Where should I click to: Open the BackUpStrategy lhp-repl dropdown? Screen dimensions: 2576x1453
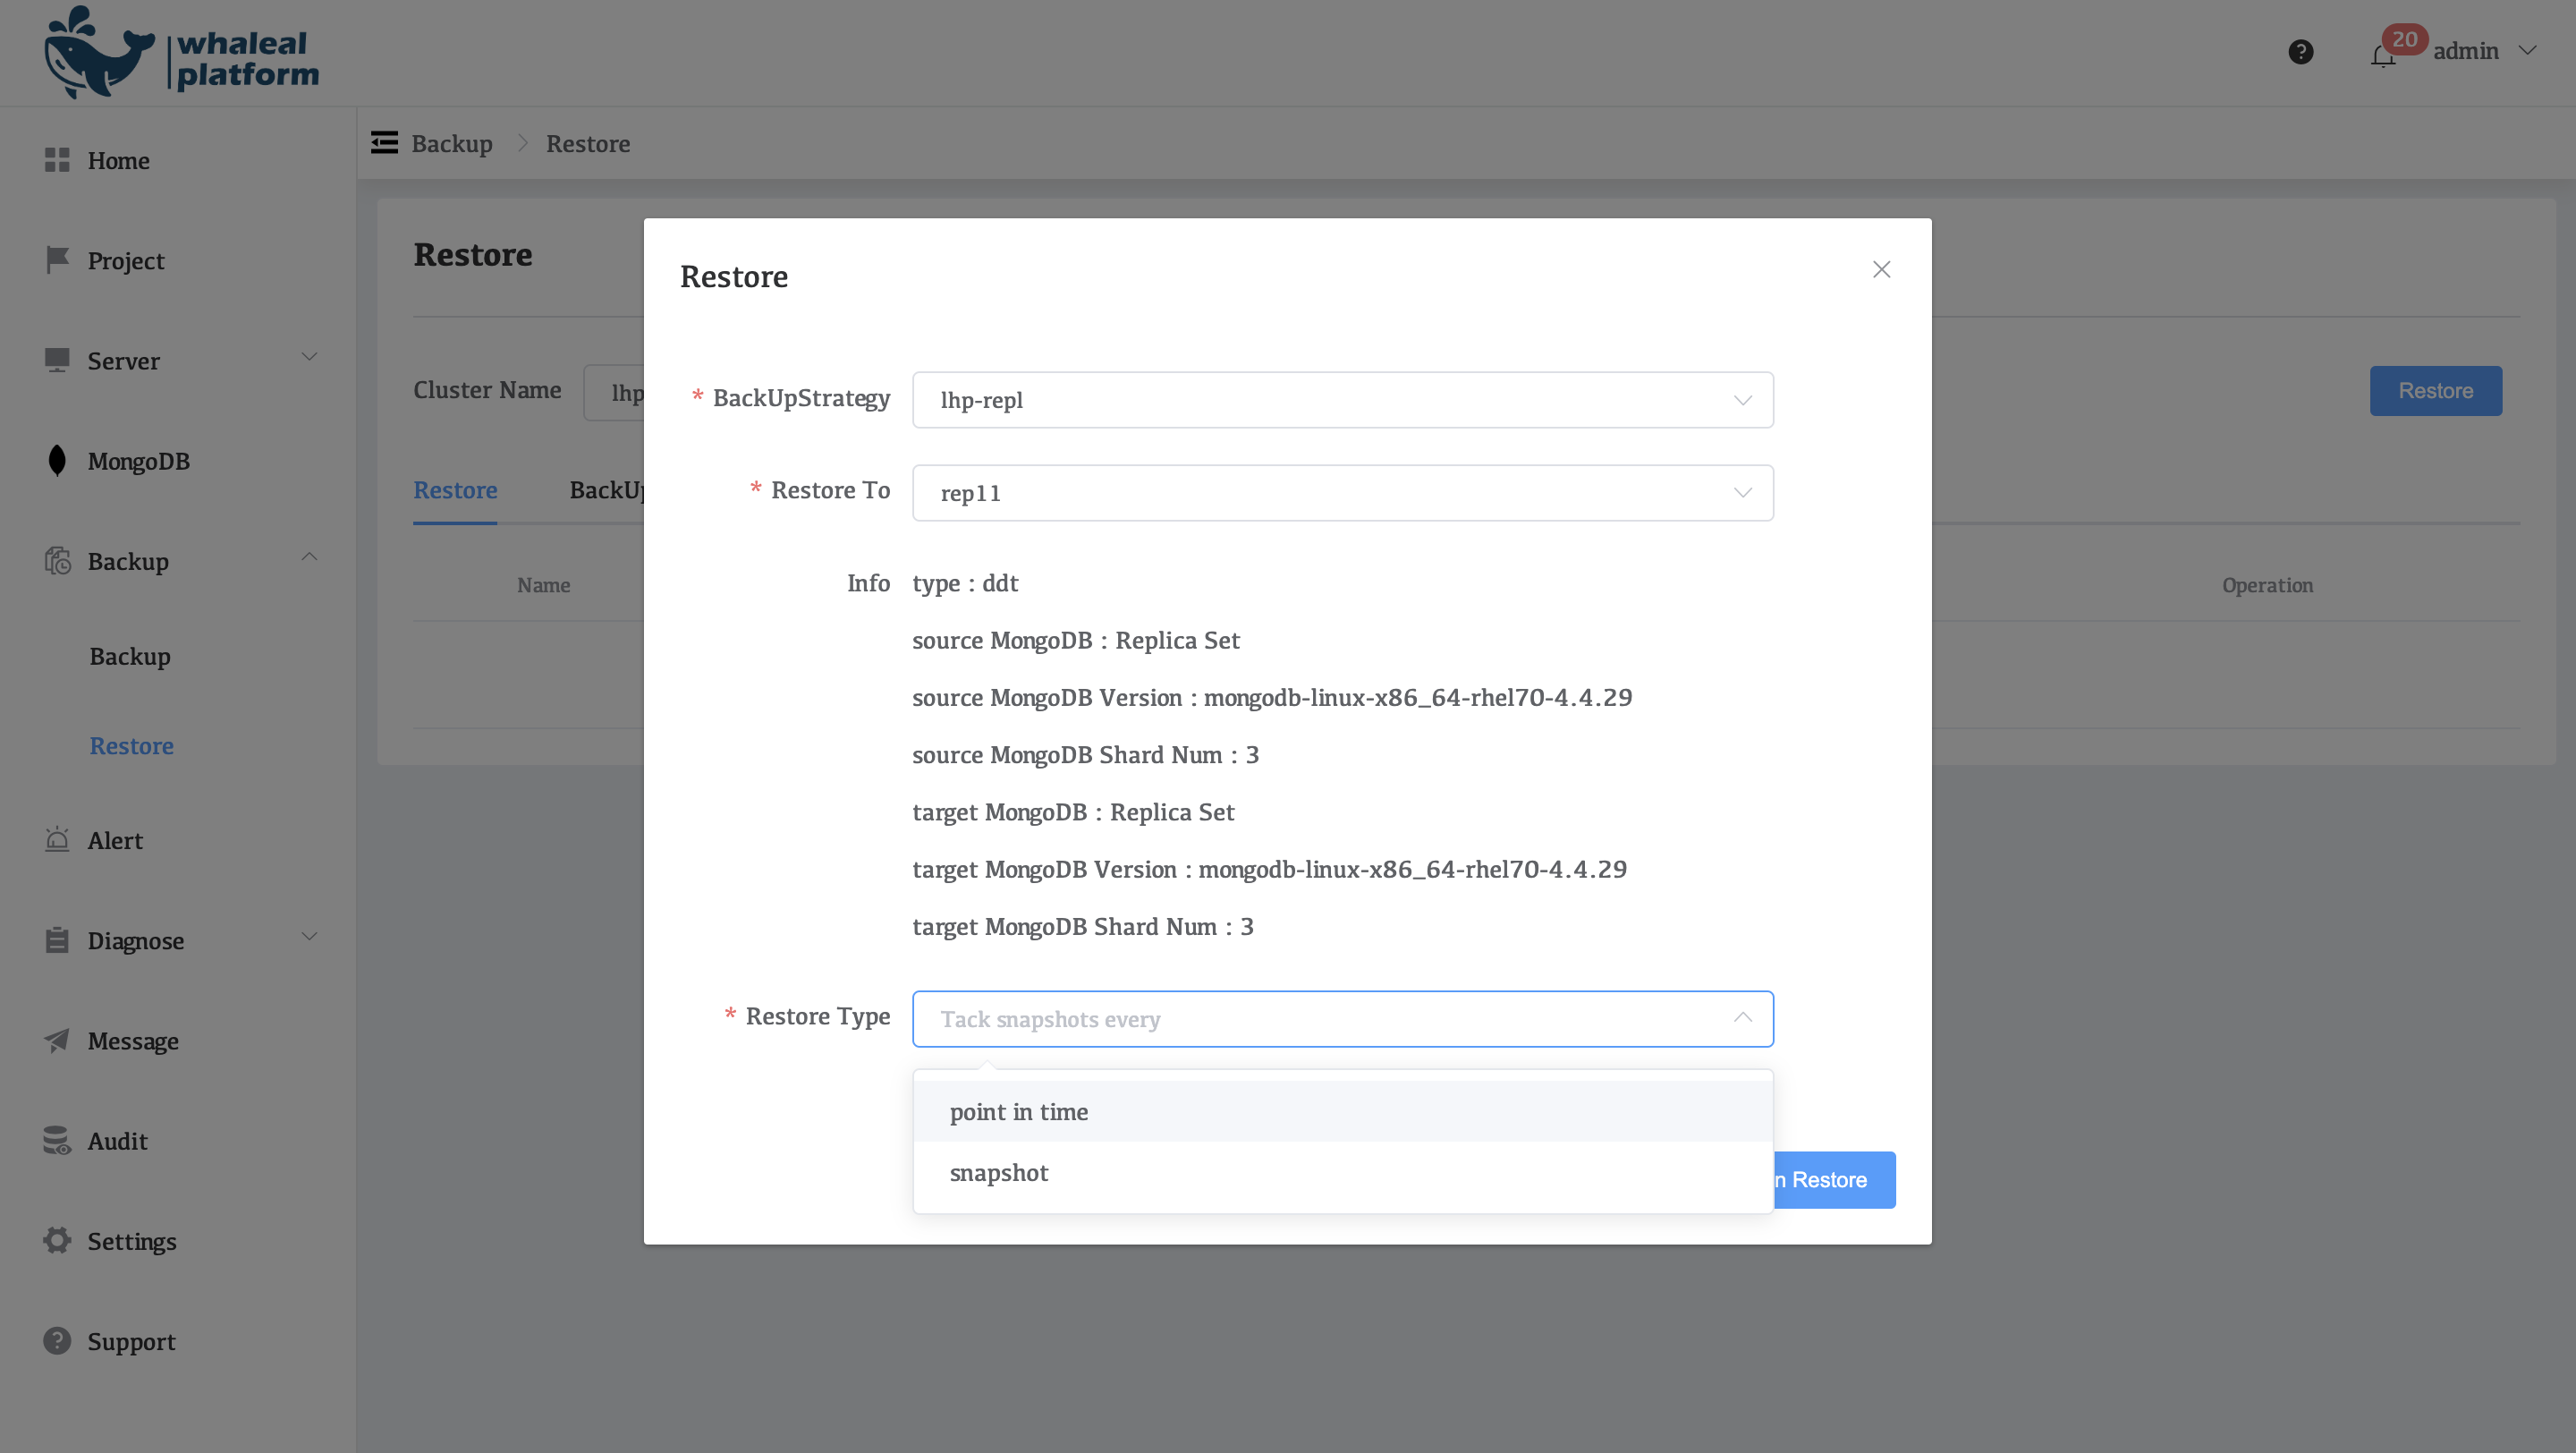[x=1342, y=400]
